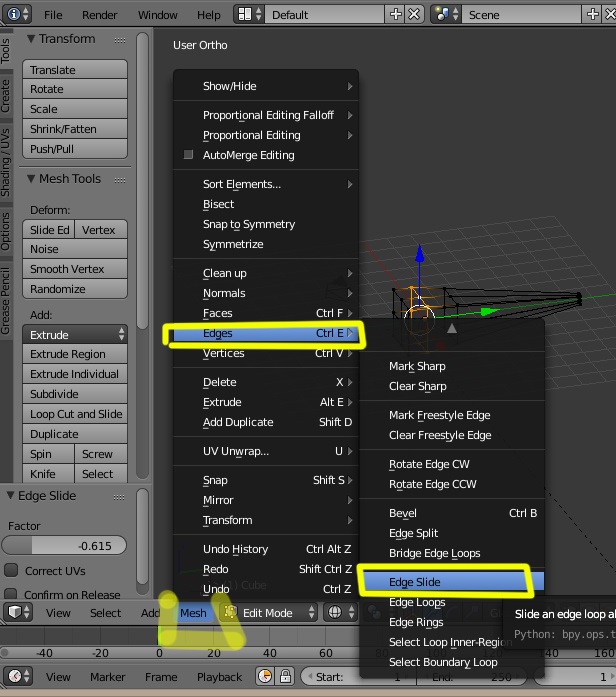Click the Knife button
Screen dimensions: 616x697
(48, 473)
